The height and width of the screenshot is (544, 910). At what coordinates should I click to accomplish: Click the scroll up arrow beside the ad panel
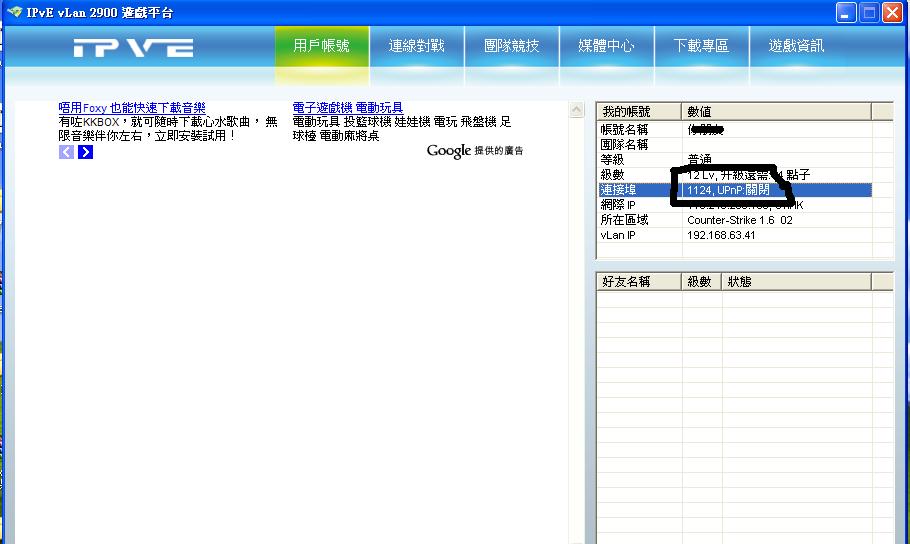[x=577, y=111]
